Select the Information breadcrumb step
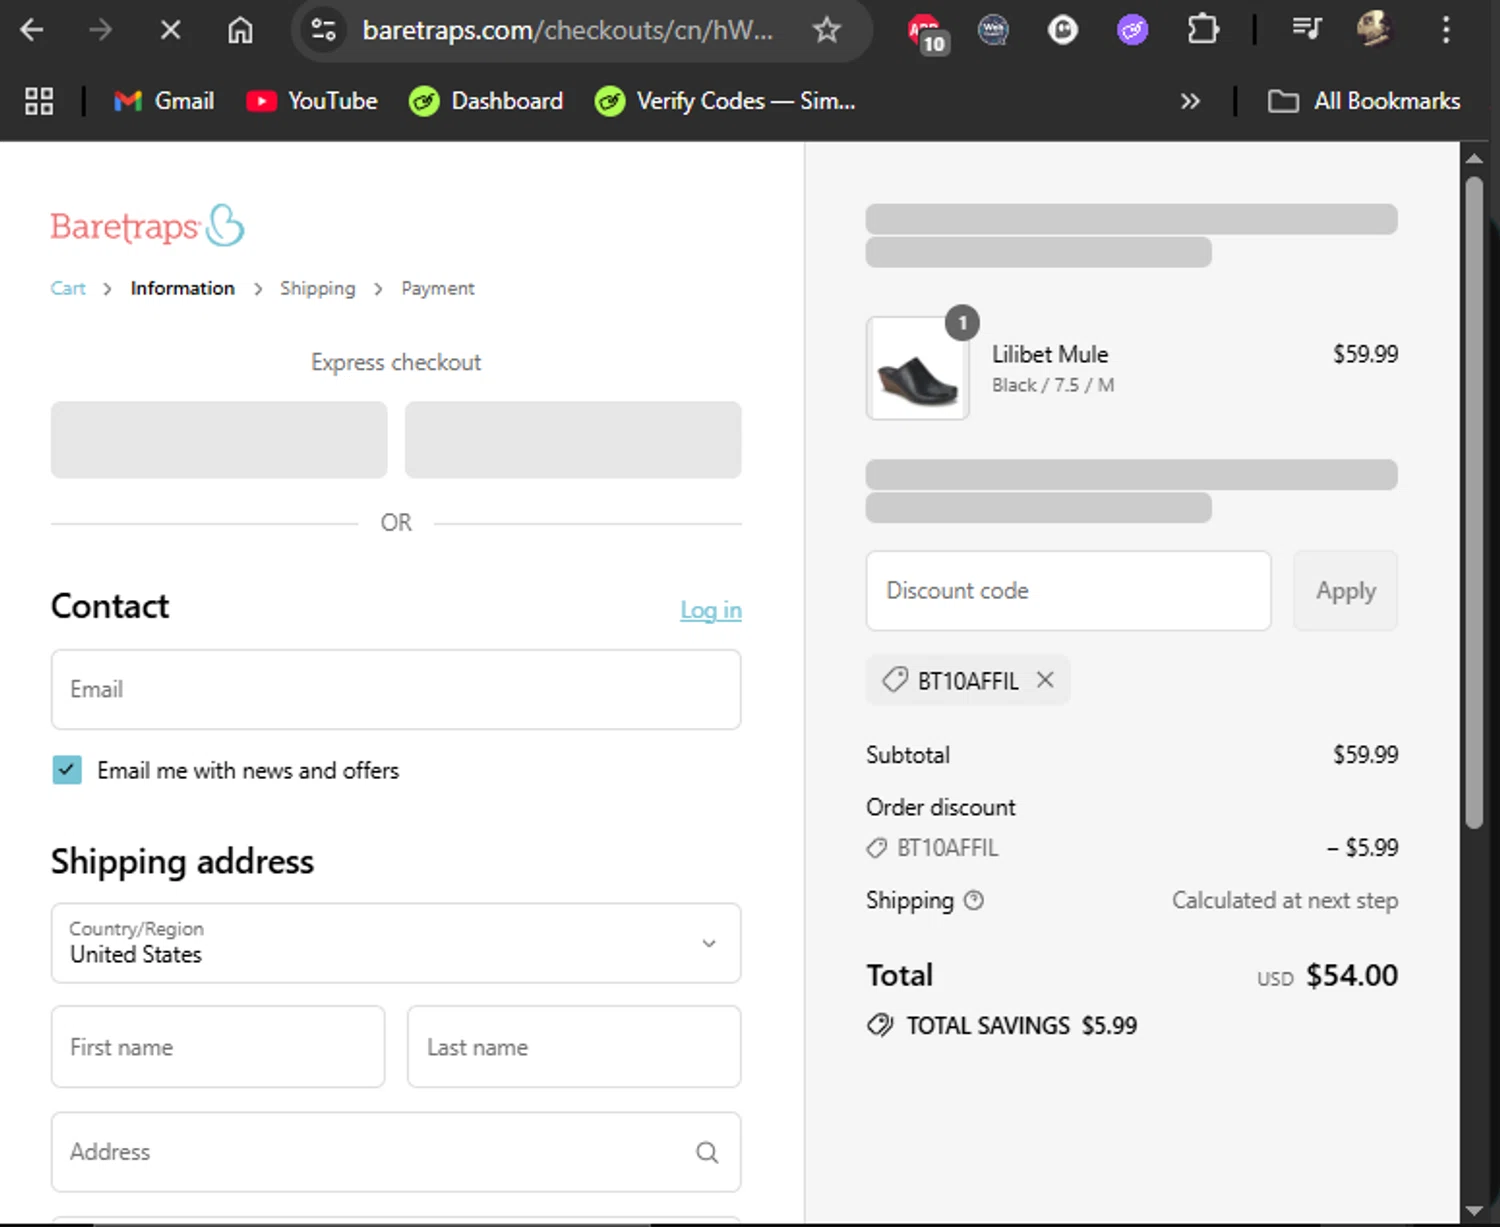This screenshot has height=1227, width=1500. (182, 288)
